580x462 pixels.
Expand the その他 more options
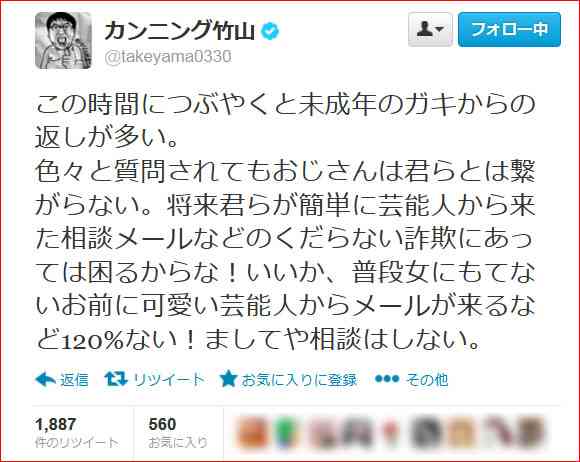427,380
